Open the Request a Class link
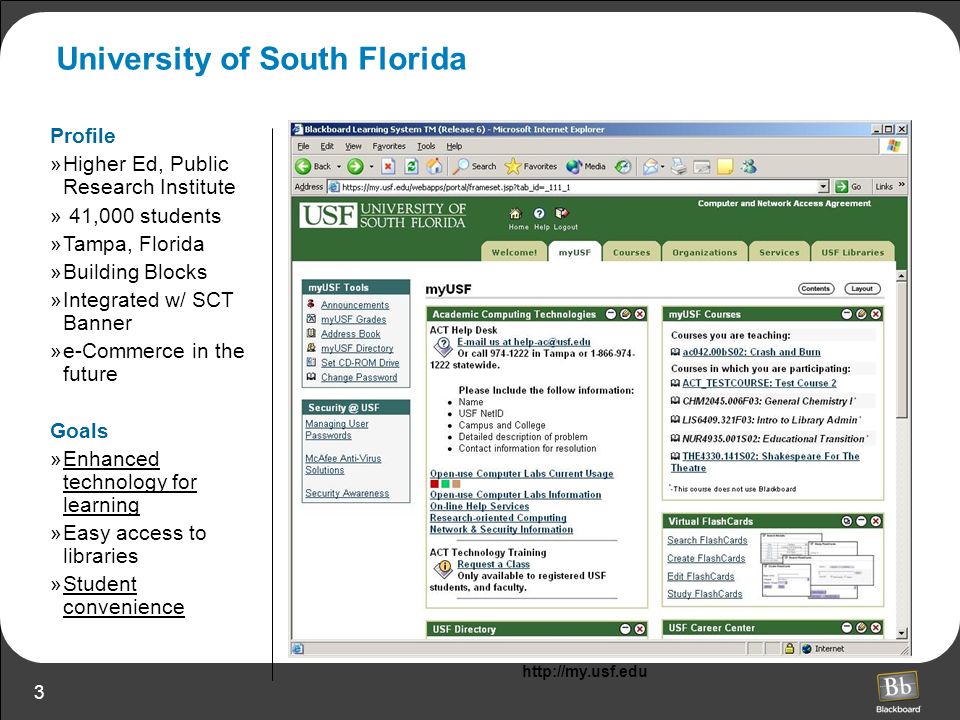 pos(493,564)
